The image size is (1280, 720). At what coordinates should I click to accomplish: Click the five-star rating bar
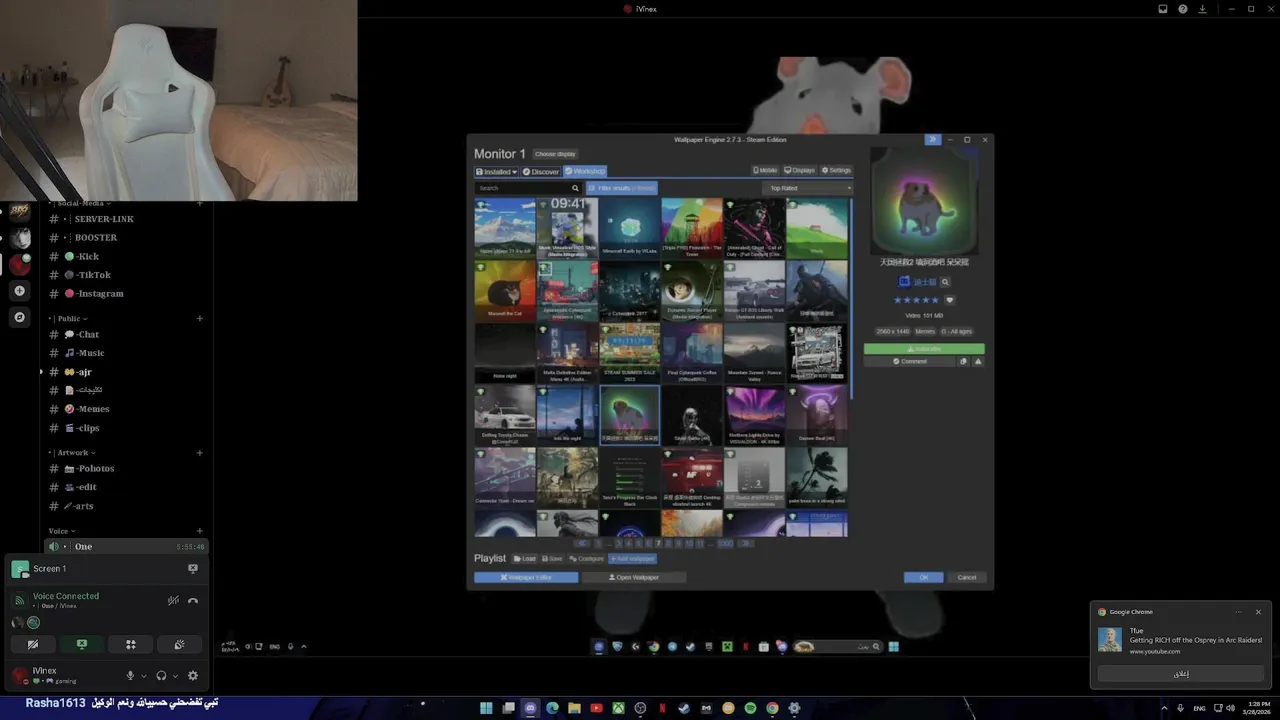point(916,300)
